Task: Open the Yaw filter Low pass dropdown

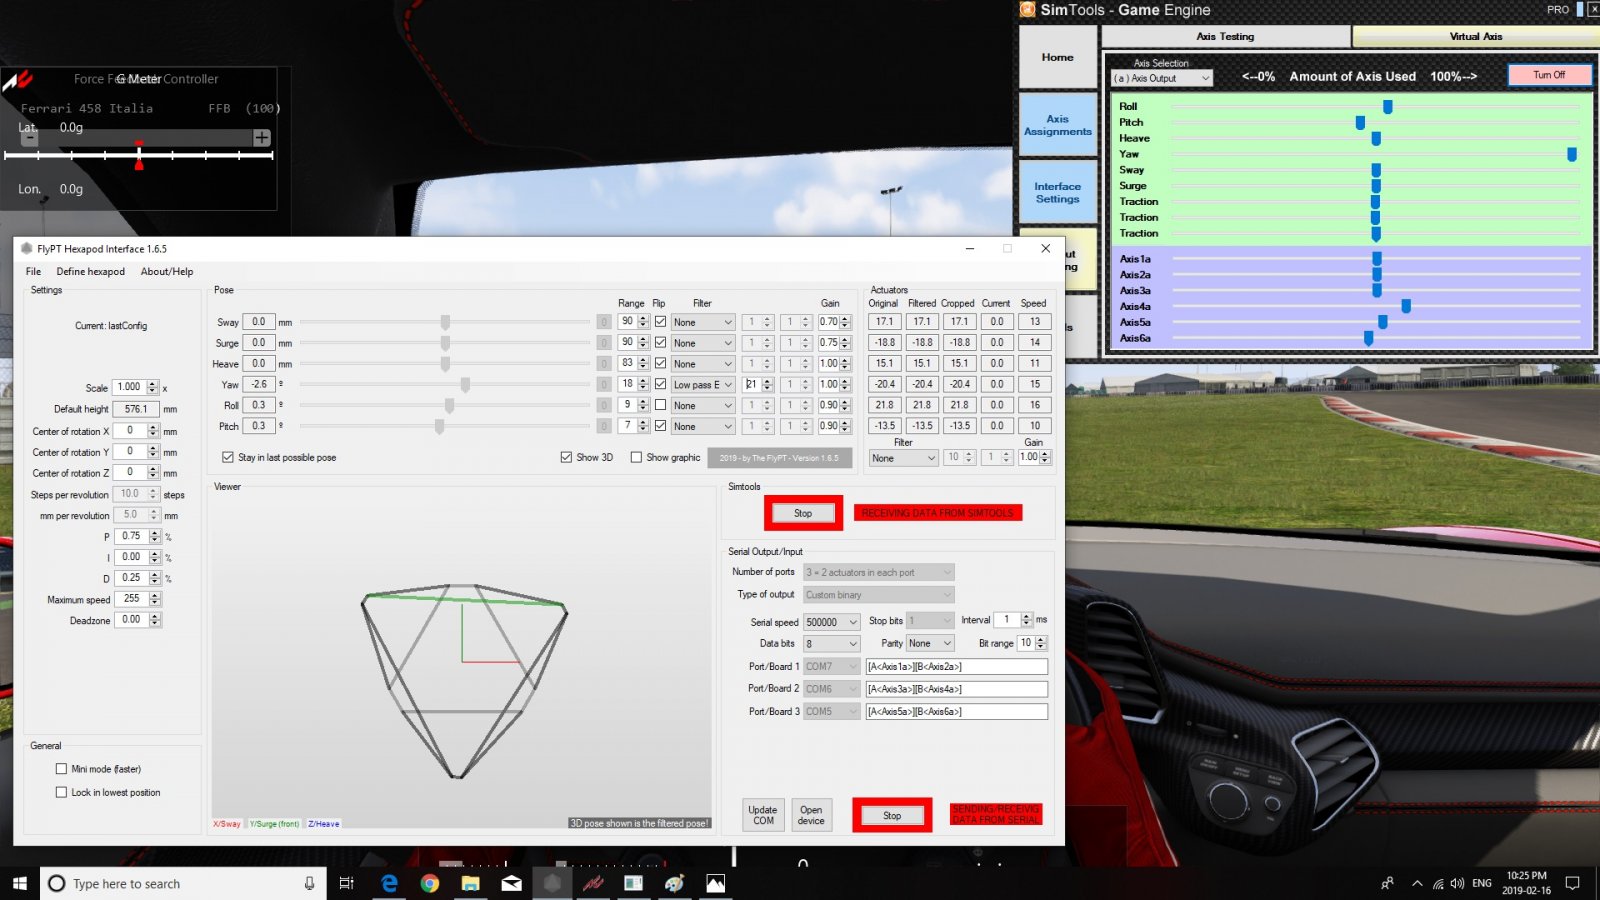Action: click(x=703, y=384)
